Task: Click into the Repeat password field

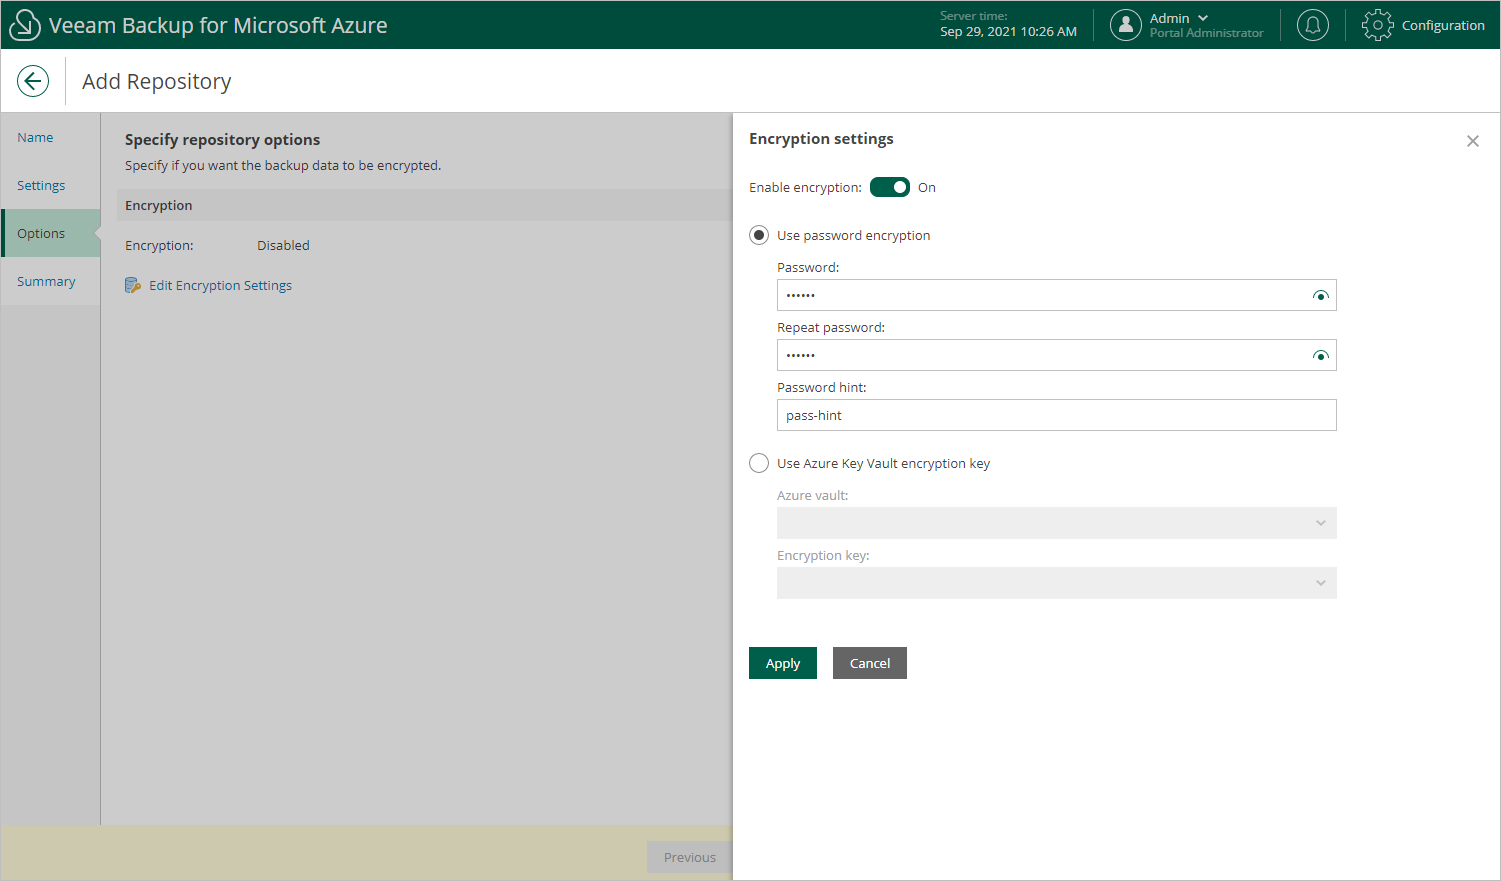Action: 1057,355
